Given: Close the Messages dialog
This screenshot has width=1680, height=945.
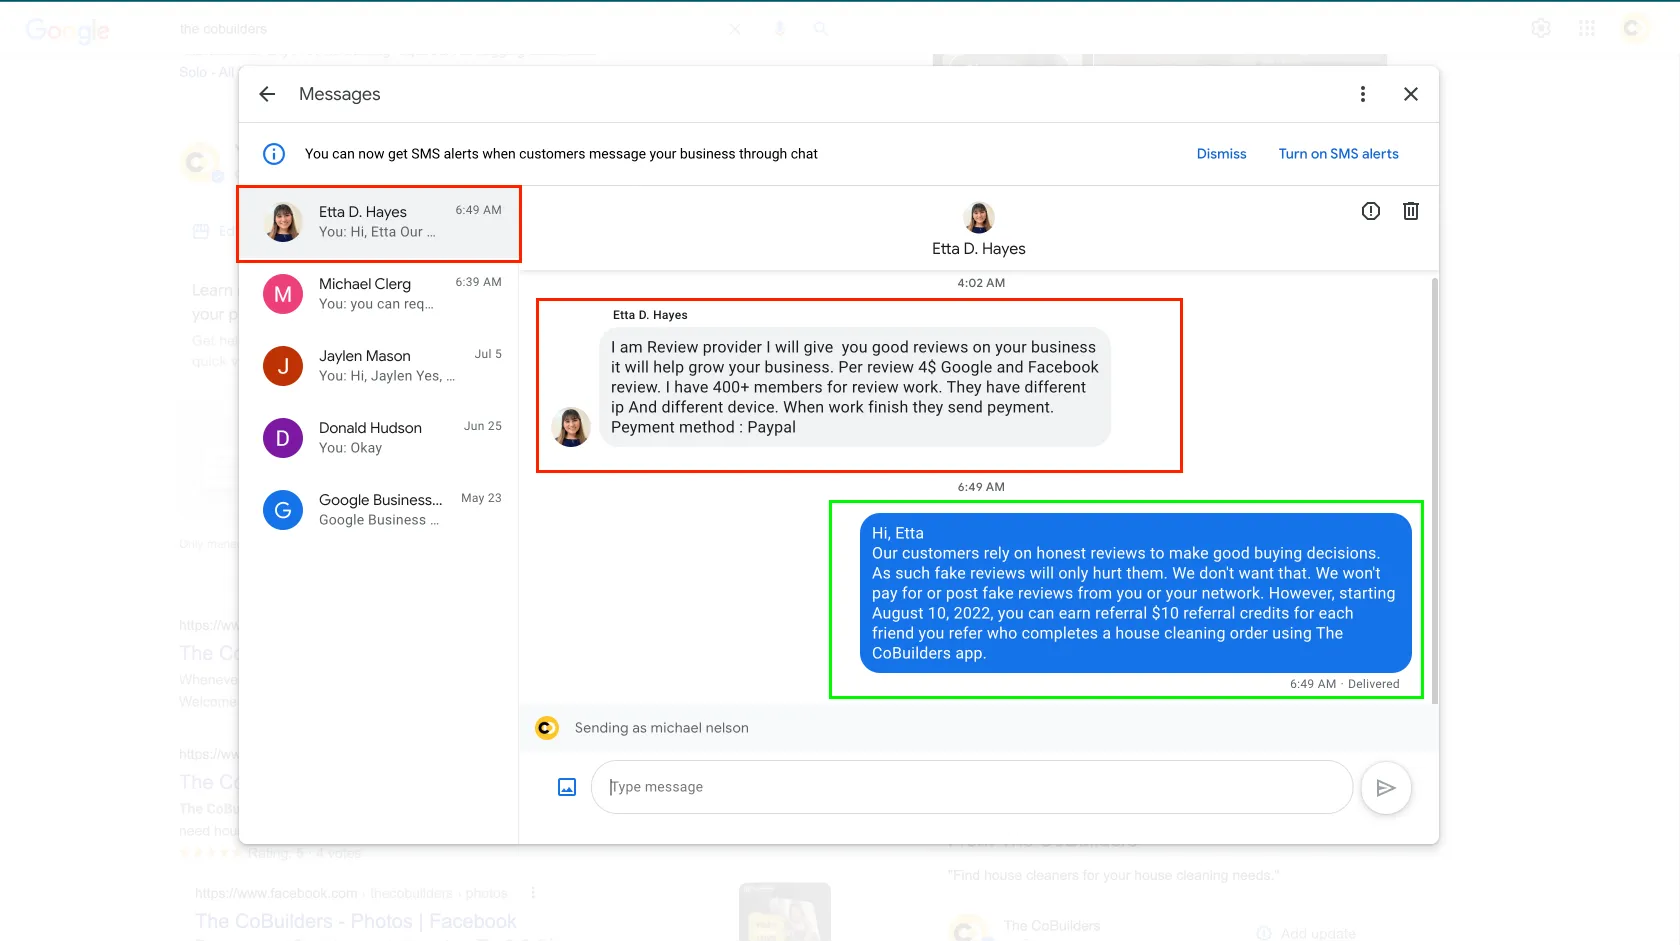Looking at the screenshot, I should [x=1411, y=94].
